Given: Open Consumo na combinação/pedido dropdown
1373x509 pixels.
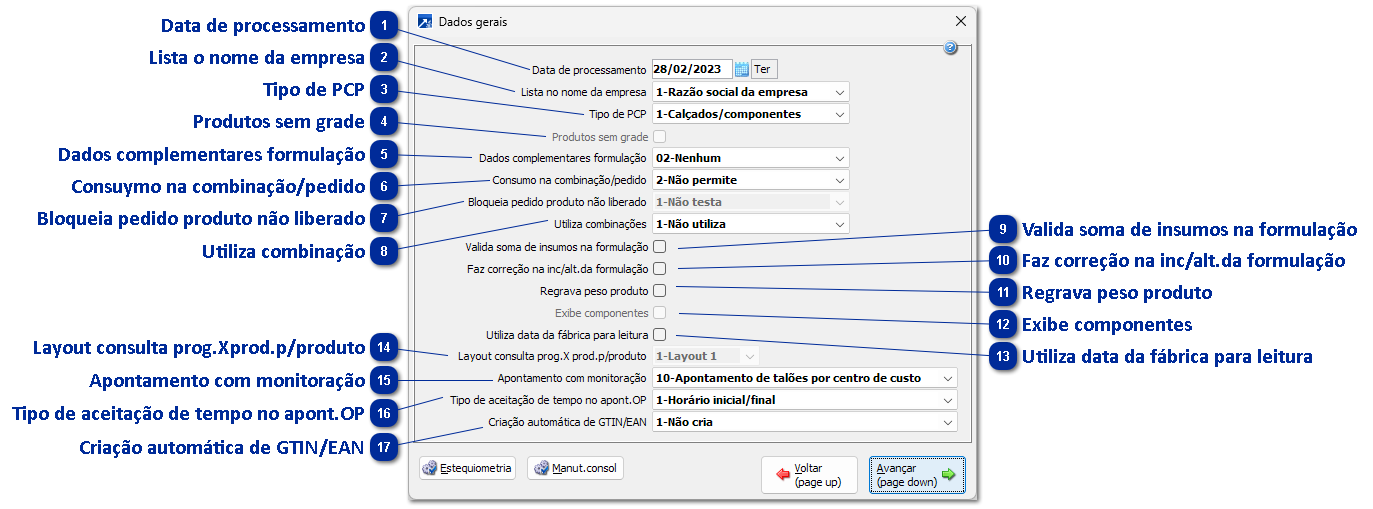Looking at the screenshot, I should point(750,180).
